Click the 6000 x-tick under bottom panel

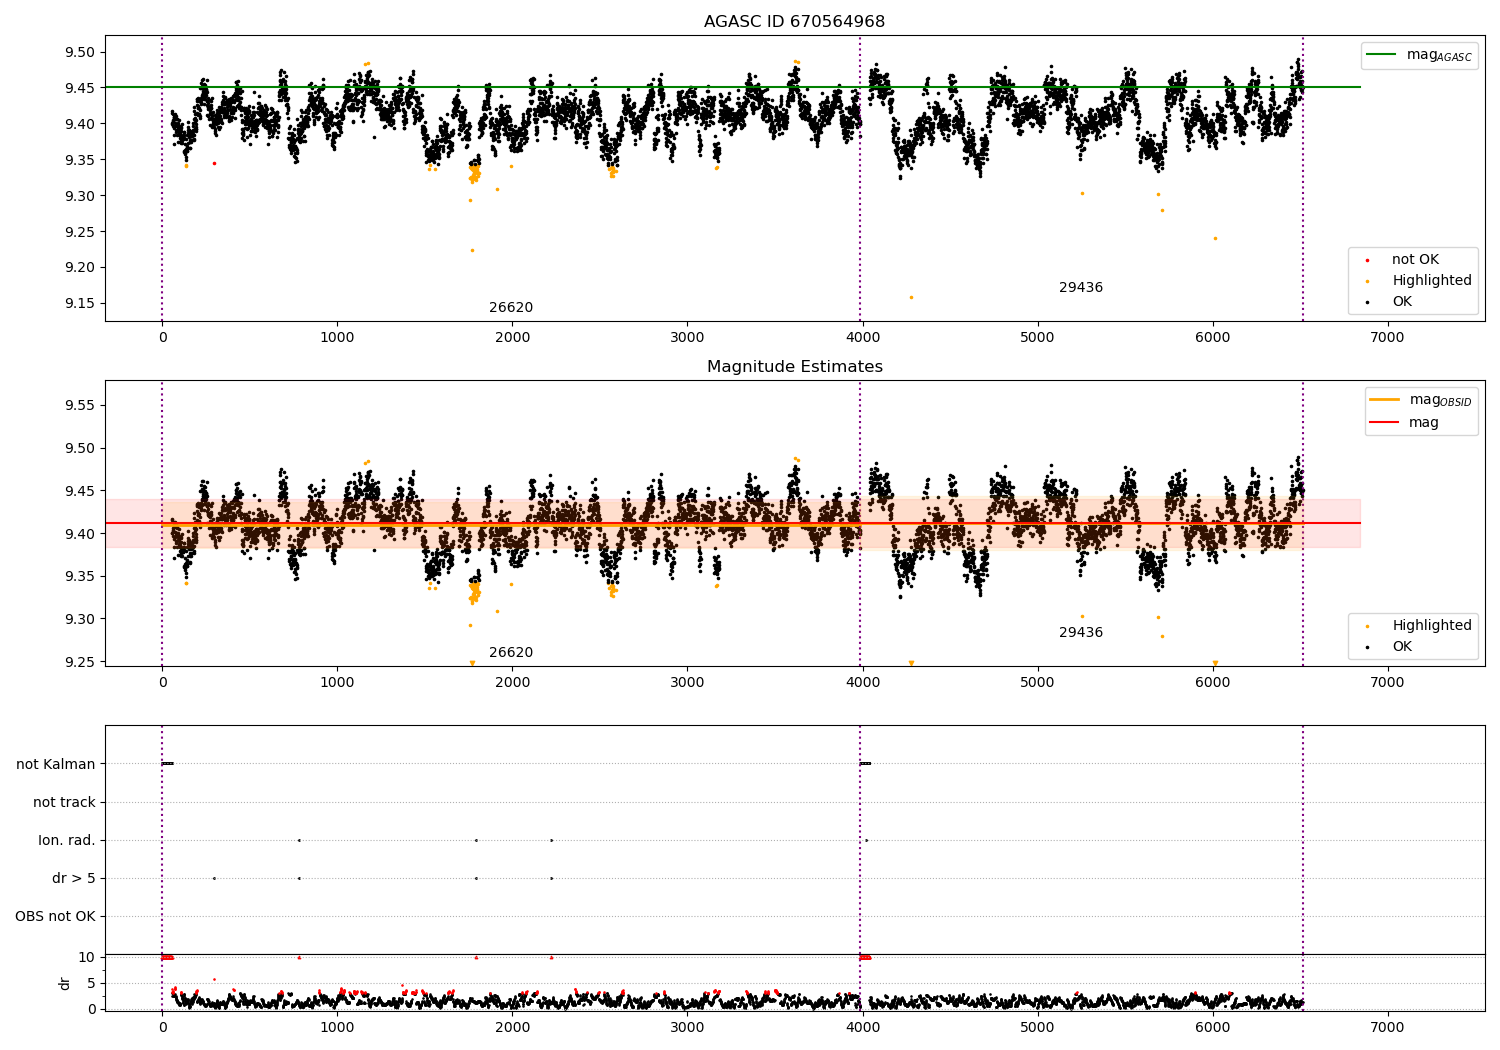[x=1212, y=1027]
